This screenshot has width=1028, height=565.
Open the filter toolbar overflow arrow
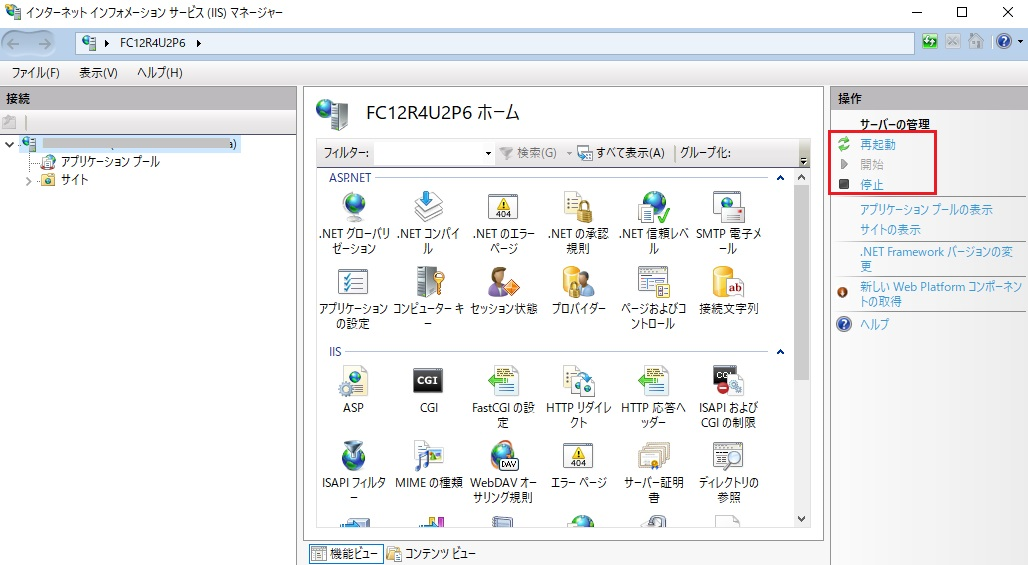[804, 161]
